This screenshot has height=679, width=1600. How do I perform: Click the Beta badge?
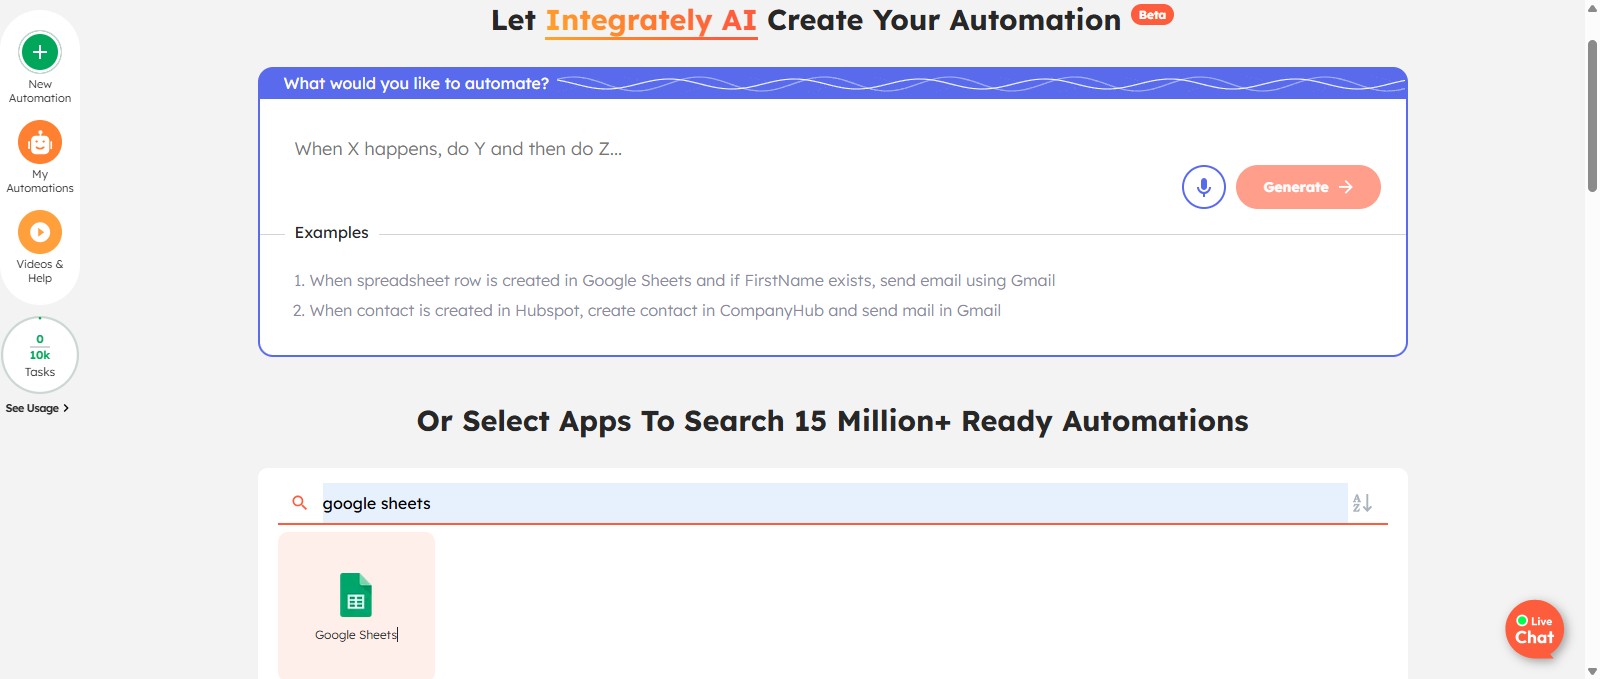pos(1152,15)
